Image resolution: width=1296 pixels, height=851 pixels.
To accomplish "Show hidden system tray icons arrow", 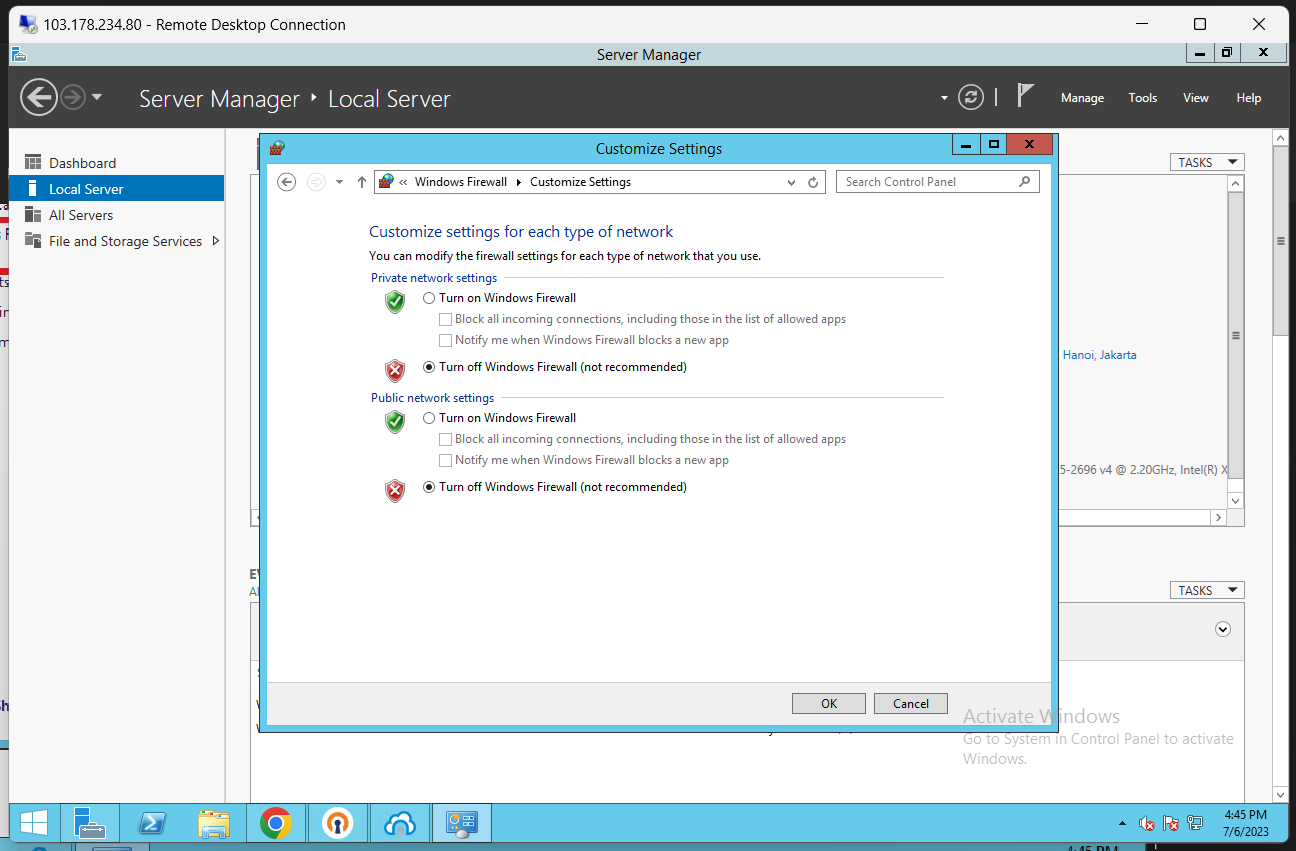I will coord(1123,824).
